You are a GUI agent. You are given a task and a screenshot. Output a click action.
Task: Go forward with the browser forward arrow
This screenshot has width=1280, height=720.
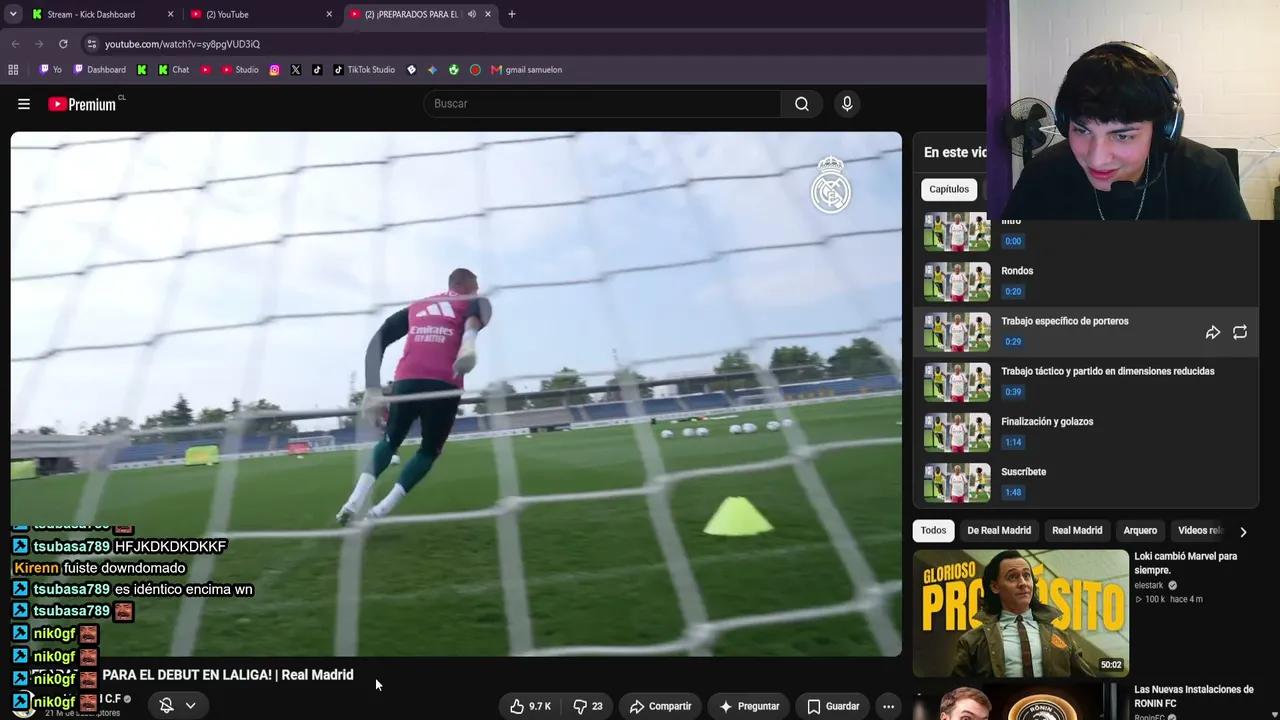39,44
